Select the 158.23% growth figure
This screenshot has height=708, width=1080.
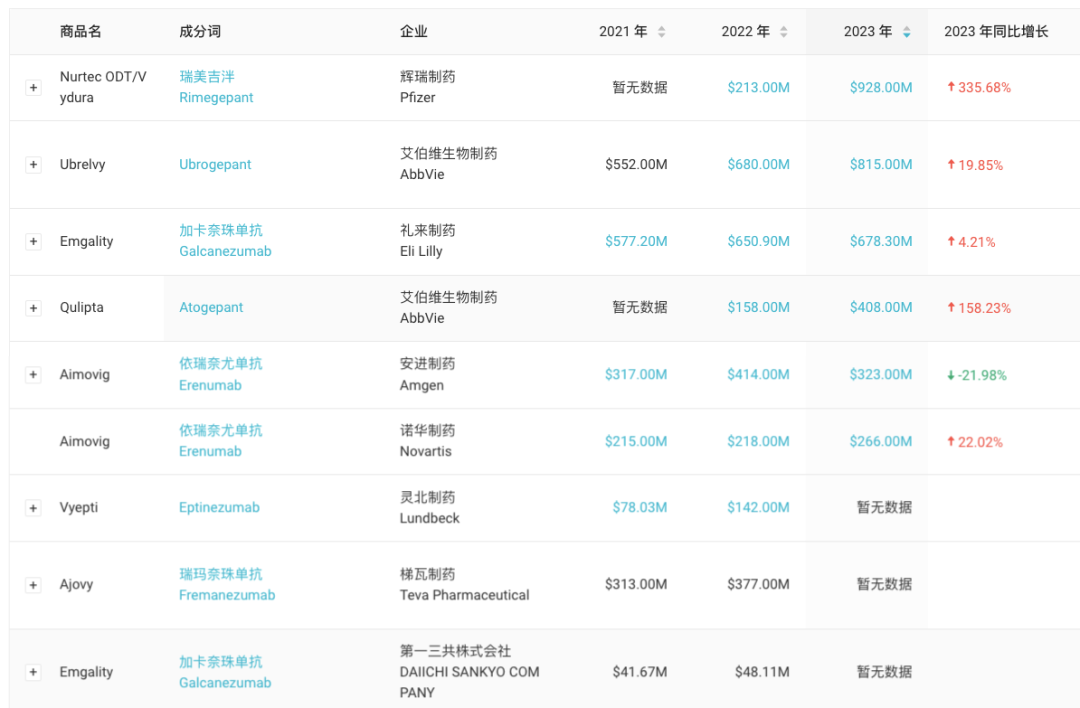click(979, 309)
